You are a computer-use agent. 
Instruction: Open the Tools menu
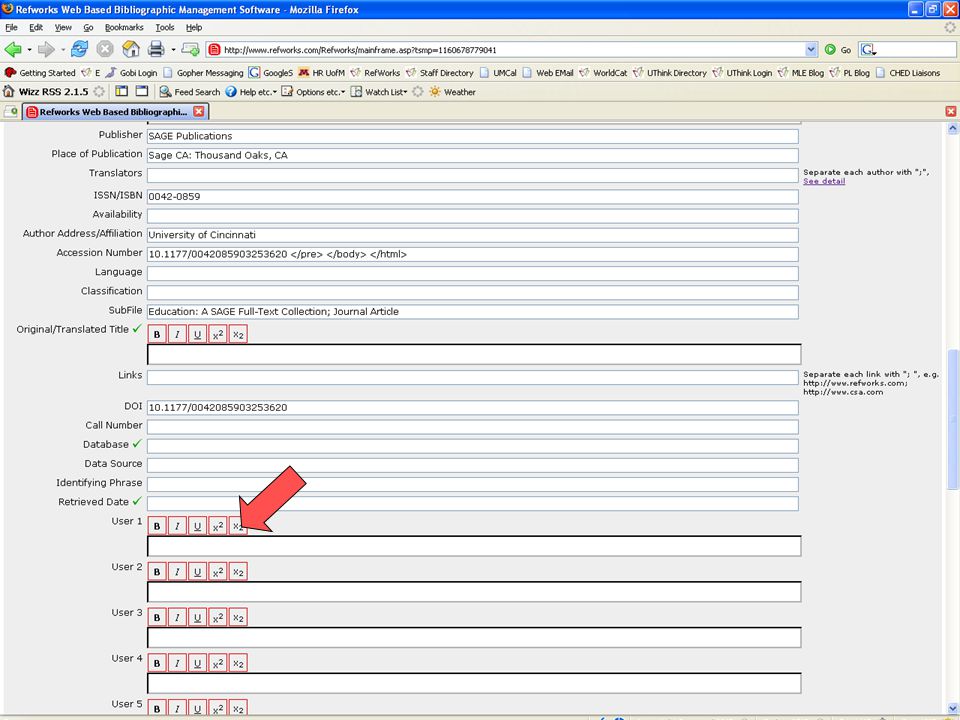pyautogui.click(x=165, y=28)
